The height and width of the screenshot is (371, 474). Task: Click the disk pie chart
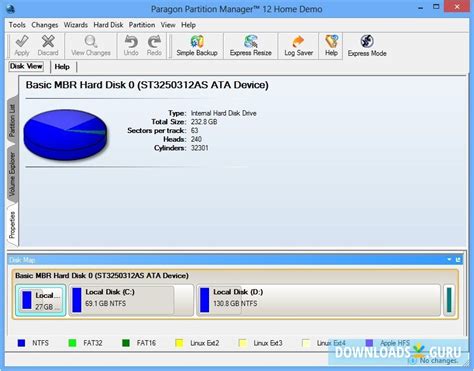pos(66,134)
